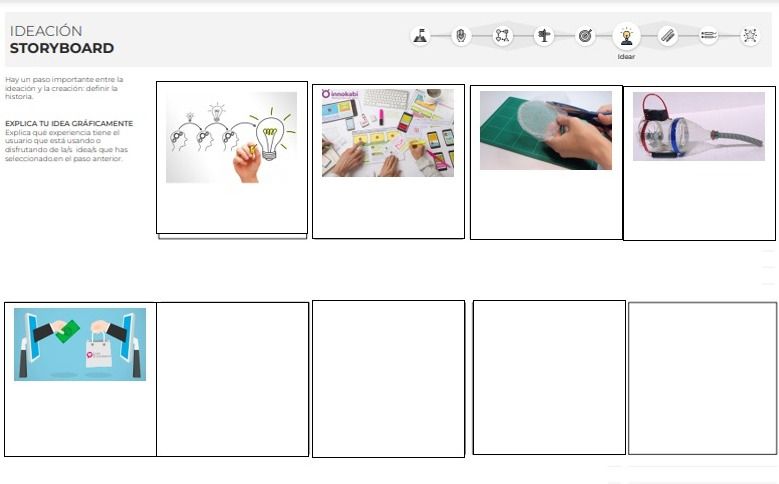Click the STORYBOARD heading

point(62,48)
